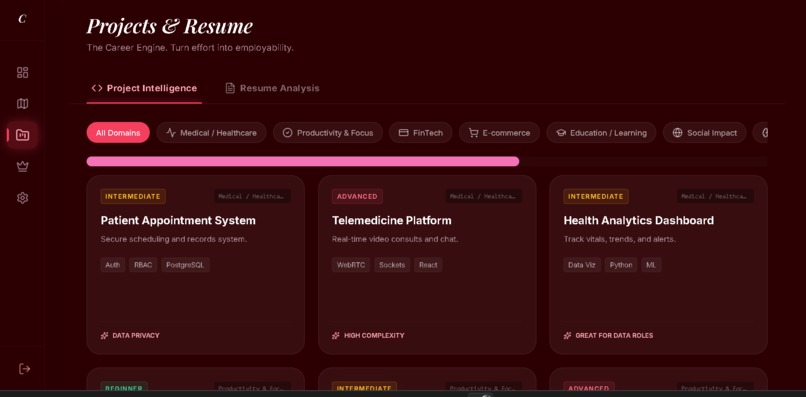Viewport: 806px width, 397px height.
Task: Click INTERMEDIATE badge on Patient Appointment System
Action: tap(133, 196)
